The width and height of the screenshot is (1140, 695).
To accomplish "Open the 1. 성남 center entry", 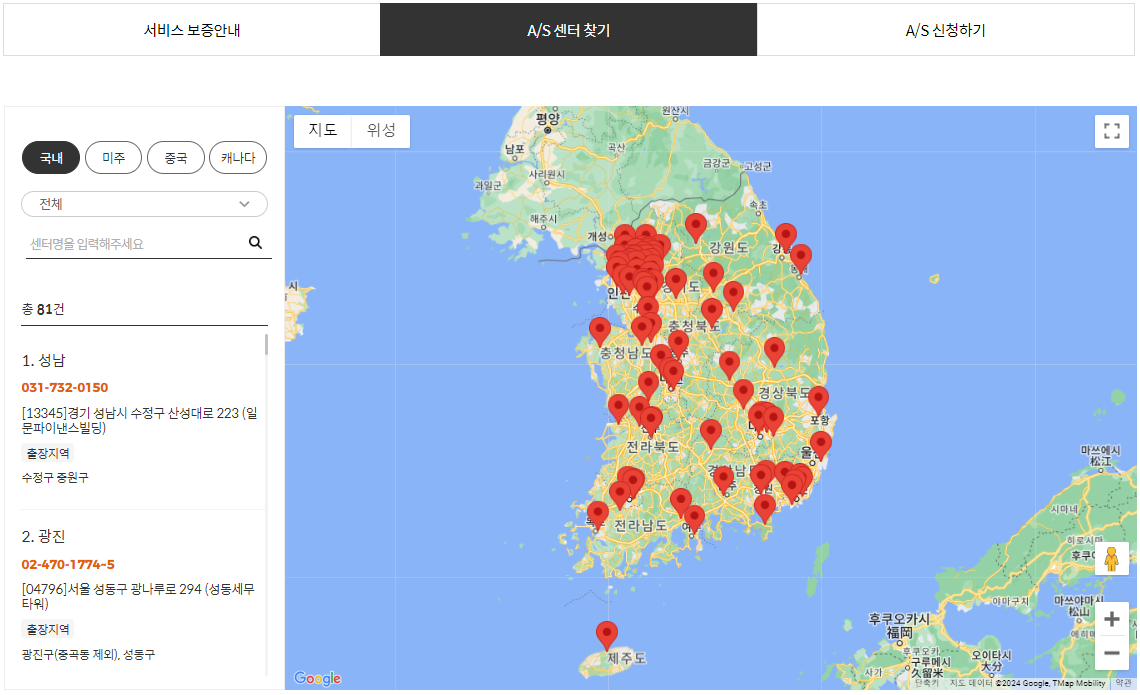I will point(44,361).
